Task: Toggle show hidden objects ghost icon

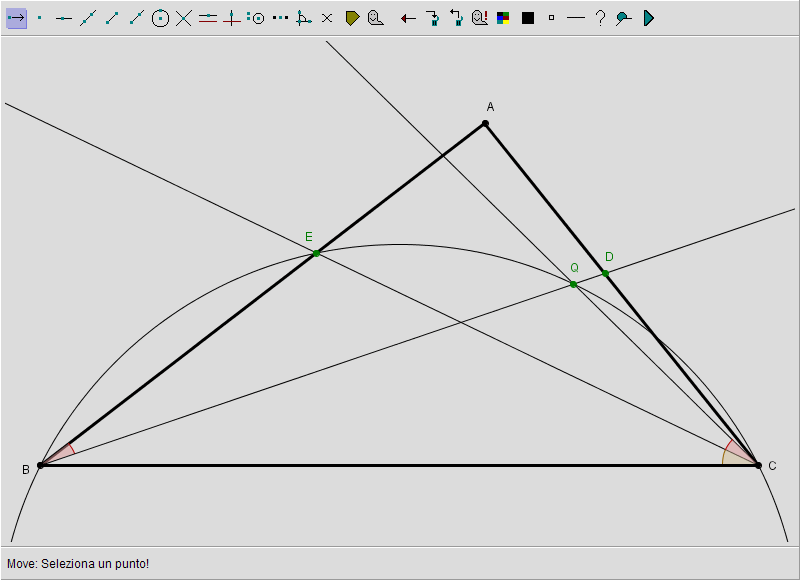Action: coord(480,18)
